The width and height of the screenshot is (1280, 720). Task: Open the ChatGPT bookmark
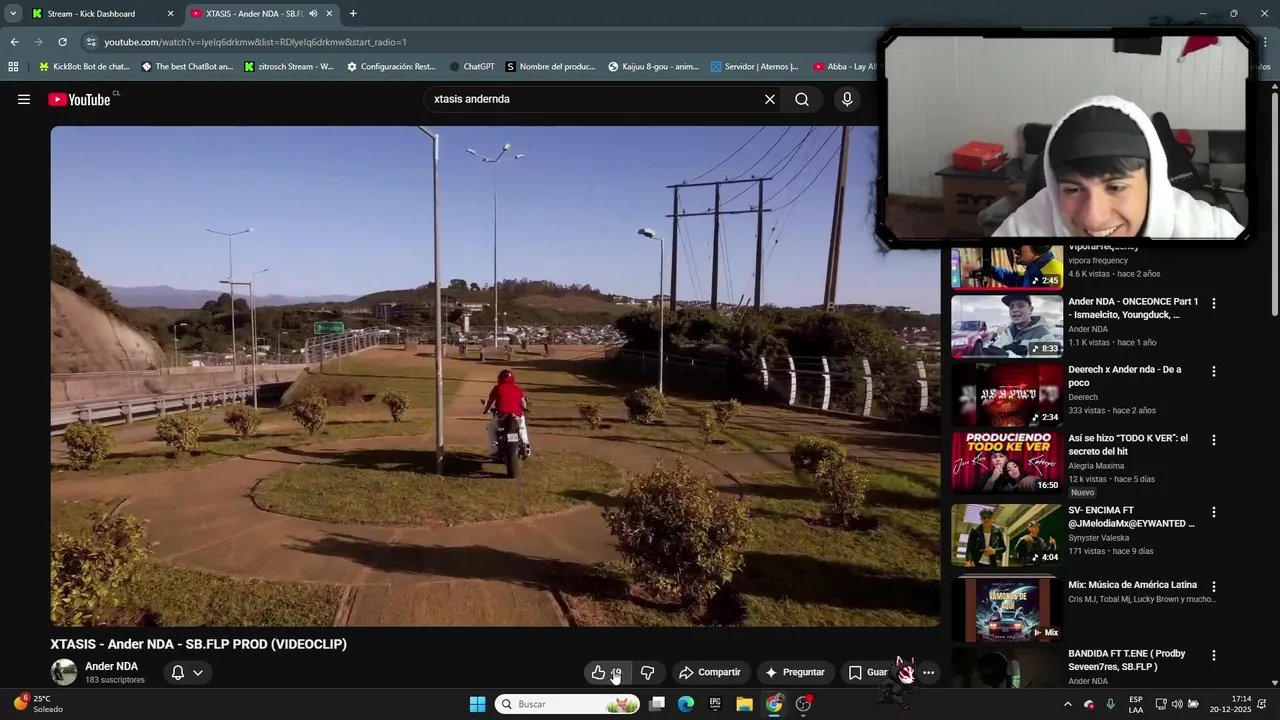pyautogui.click(x=472, y=67)
